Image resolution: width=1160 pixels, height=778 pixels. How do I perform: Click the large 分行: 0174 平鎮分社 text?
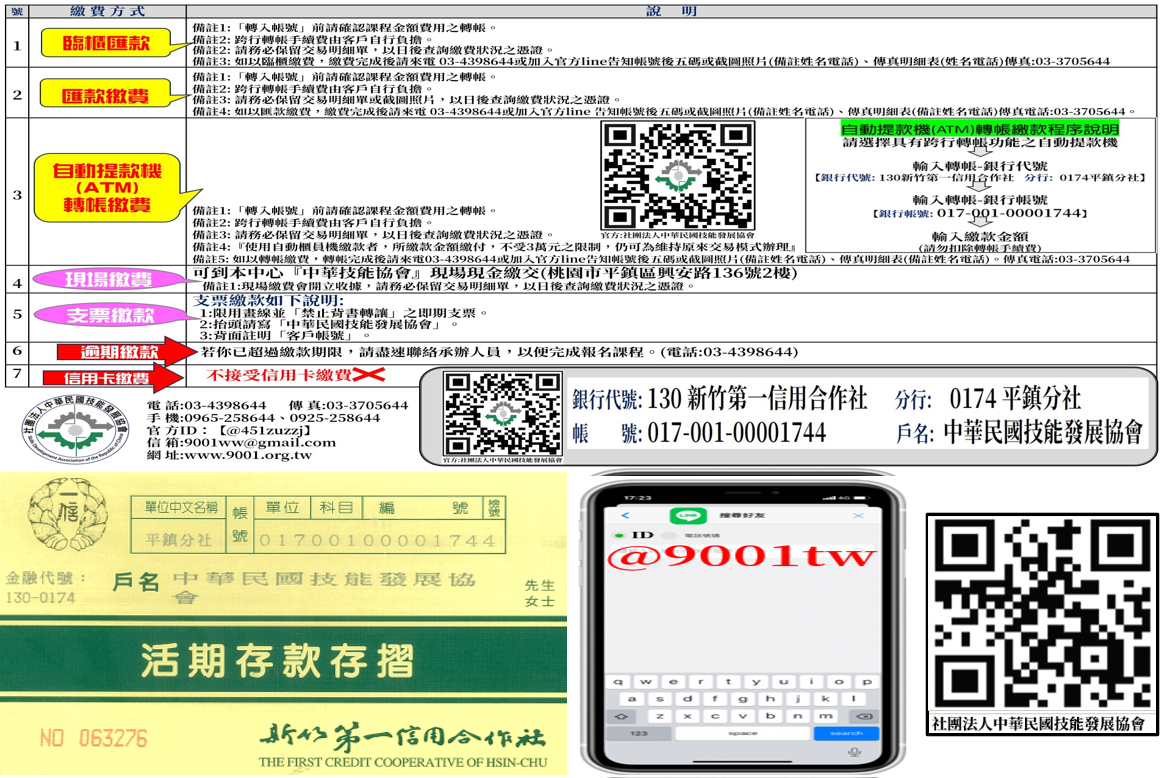coord(988,399)
